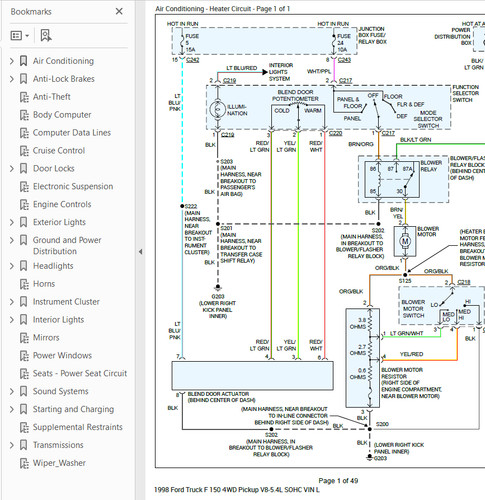Select Ground and Power Distribution bookmark
485x500 pixels.
(67, 246)
